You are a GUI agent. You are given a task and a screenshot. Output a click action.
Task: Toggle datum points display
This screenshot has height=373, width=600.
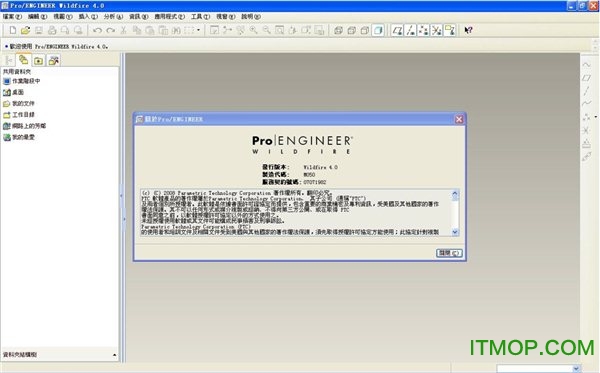424,30
